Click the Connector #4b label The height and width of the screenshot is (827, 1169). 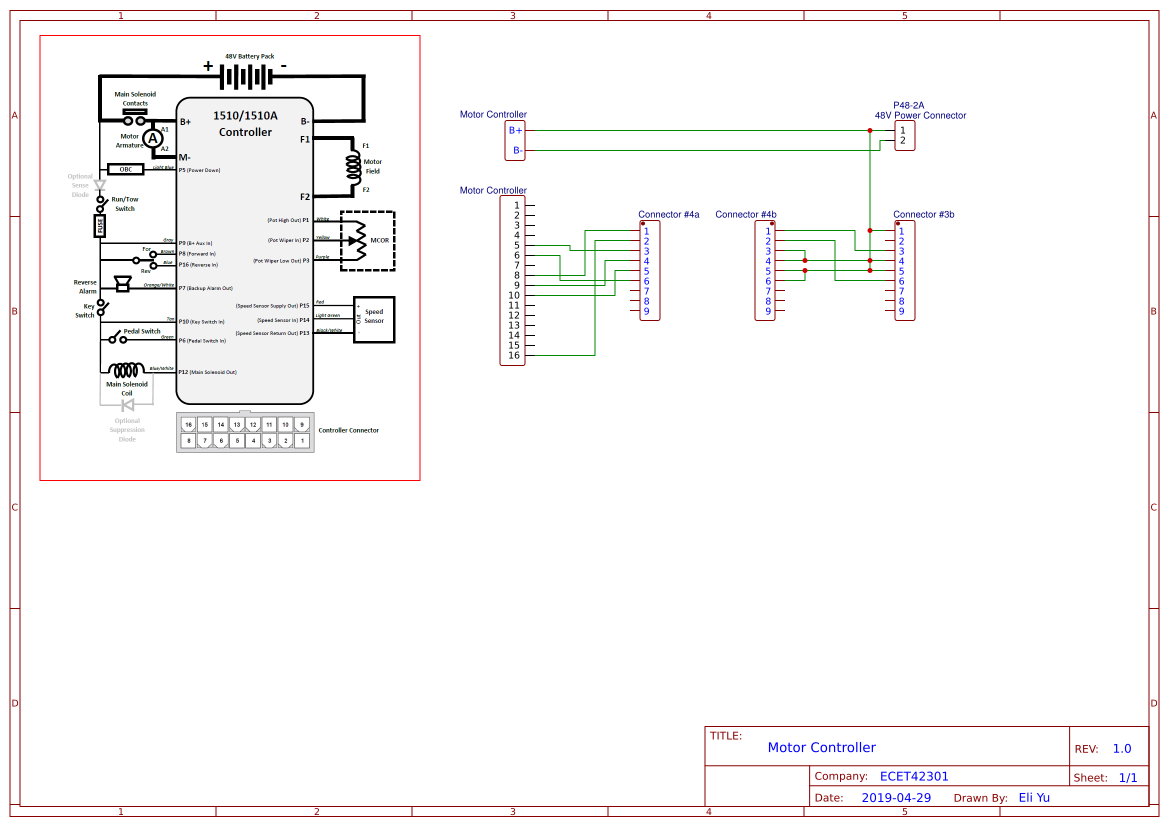[746, 215]
